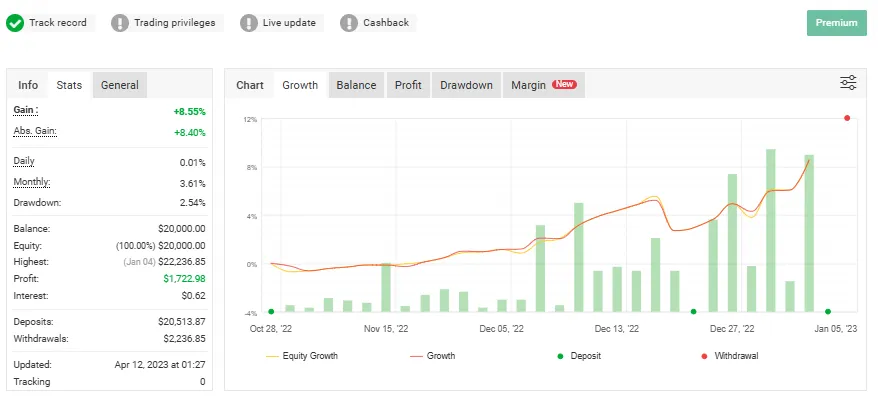This screenshot has width=878, height=396.
Task: Click the Premium button
Action: tap(837, 23)
